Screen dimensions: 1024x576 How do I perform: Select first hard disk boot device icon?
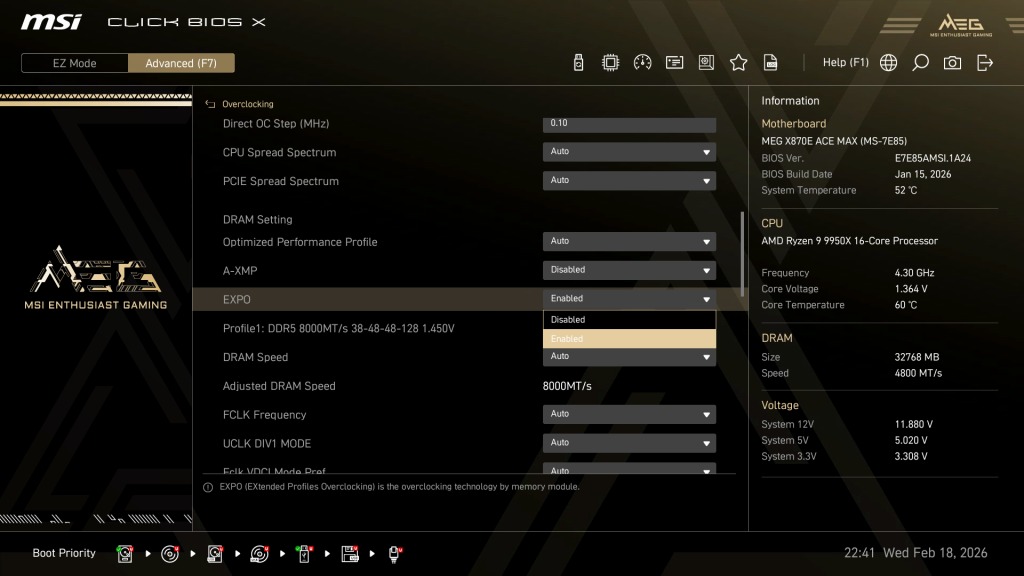coord(124,554)
